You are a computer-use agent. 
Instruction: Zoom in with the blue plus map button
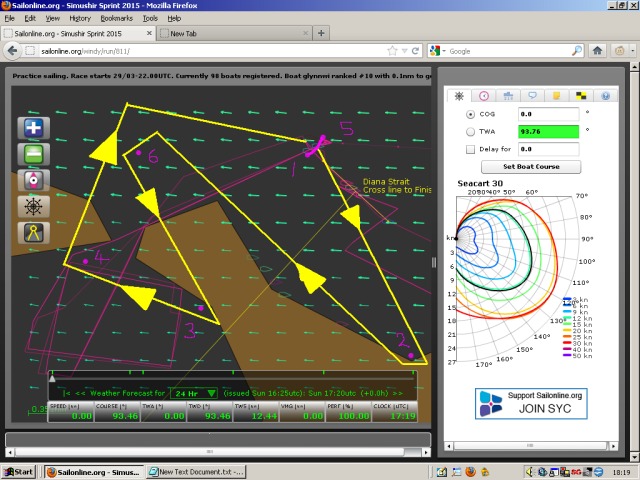33,128
